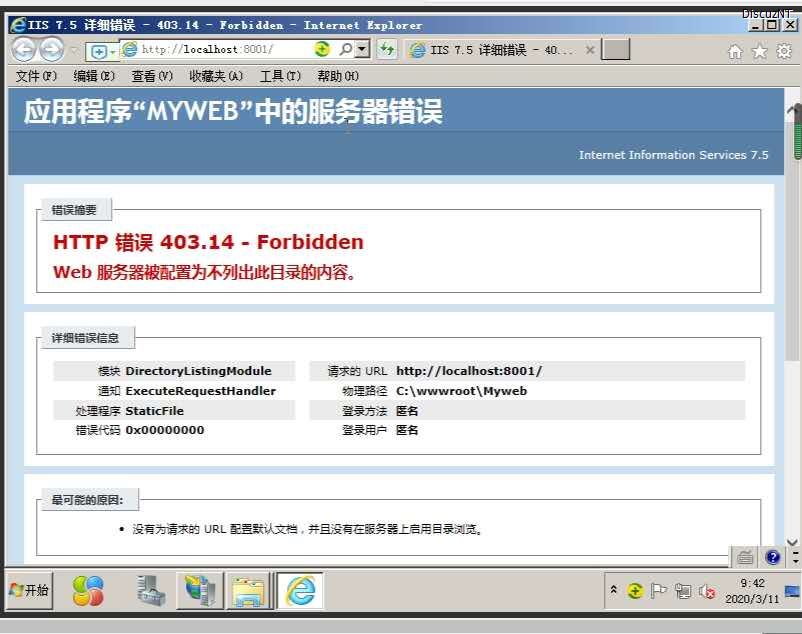Viewport: 802px width, 634px height.
Task: Click the green icon inside address bar
Action: coord(322,49)
